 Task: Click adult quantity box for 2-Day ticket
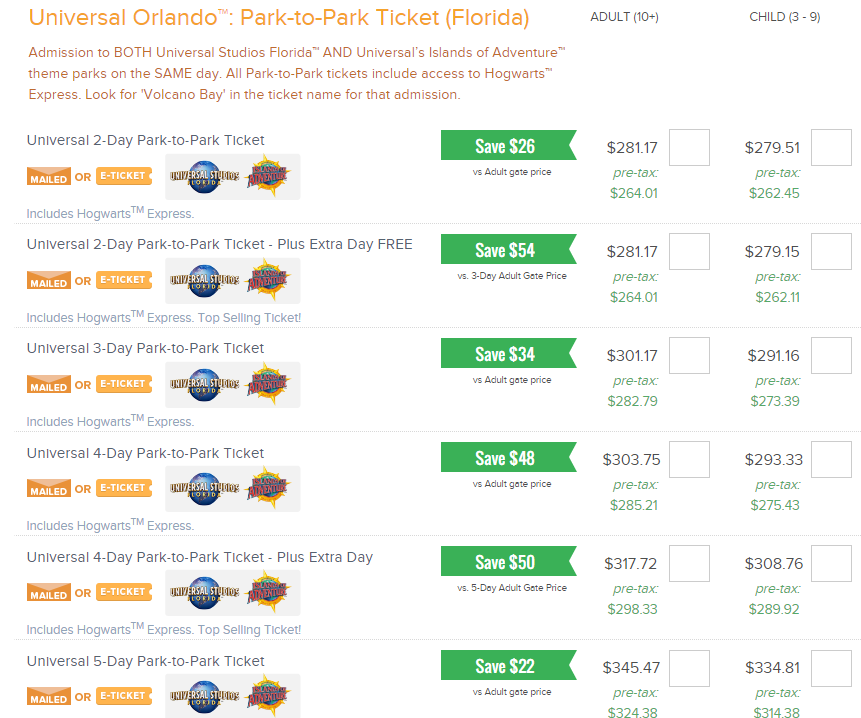coord(689,148)
